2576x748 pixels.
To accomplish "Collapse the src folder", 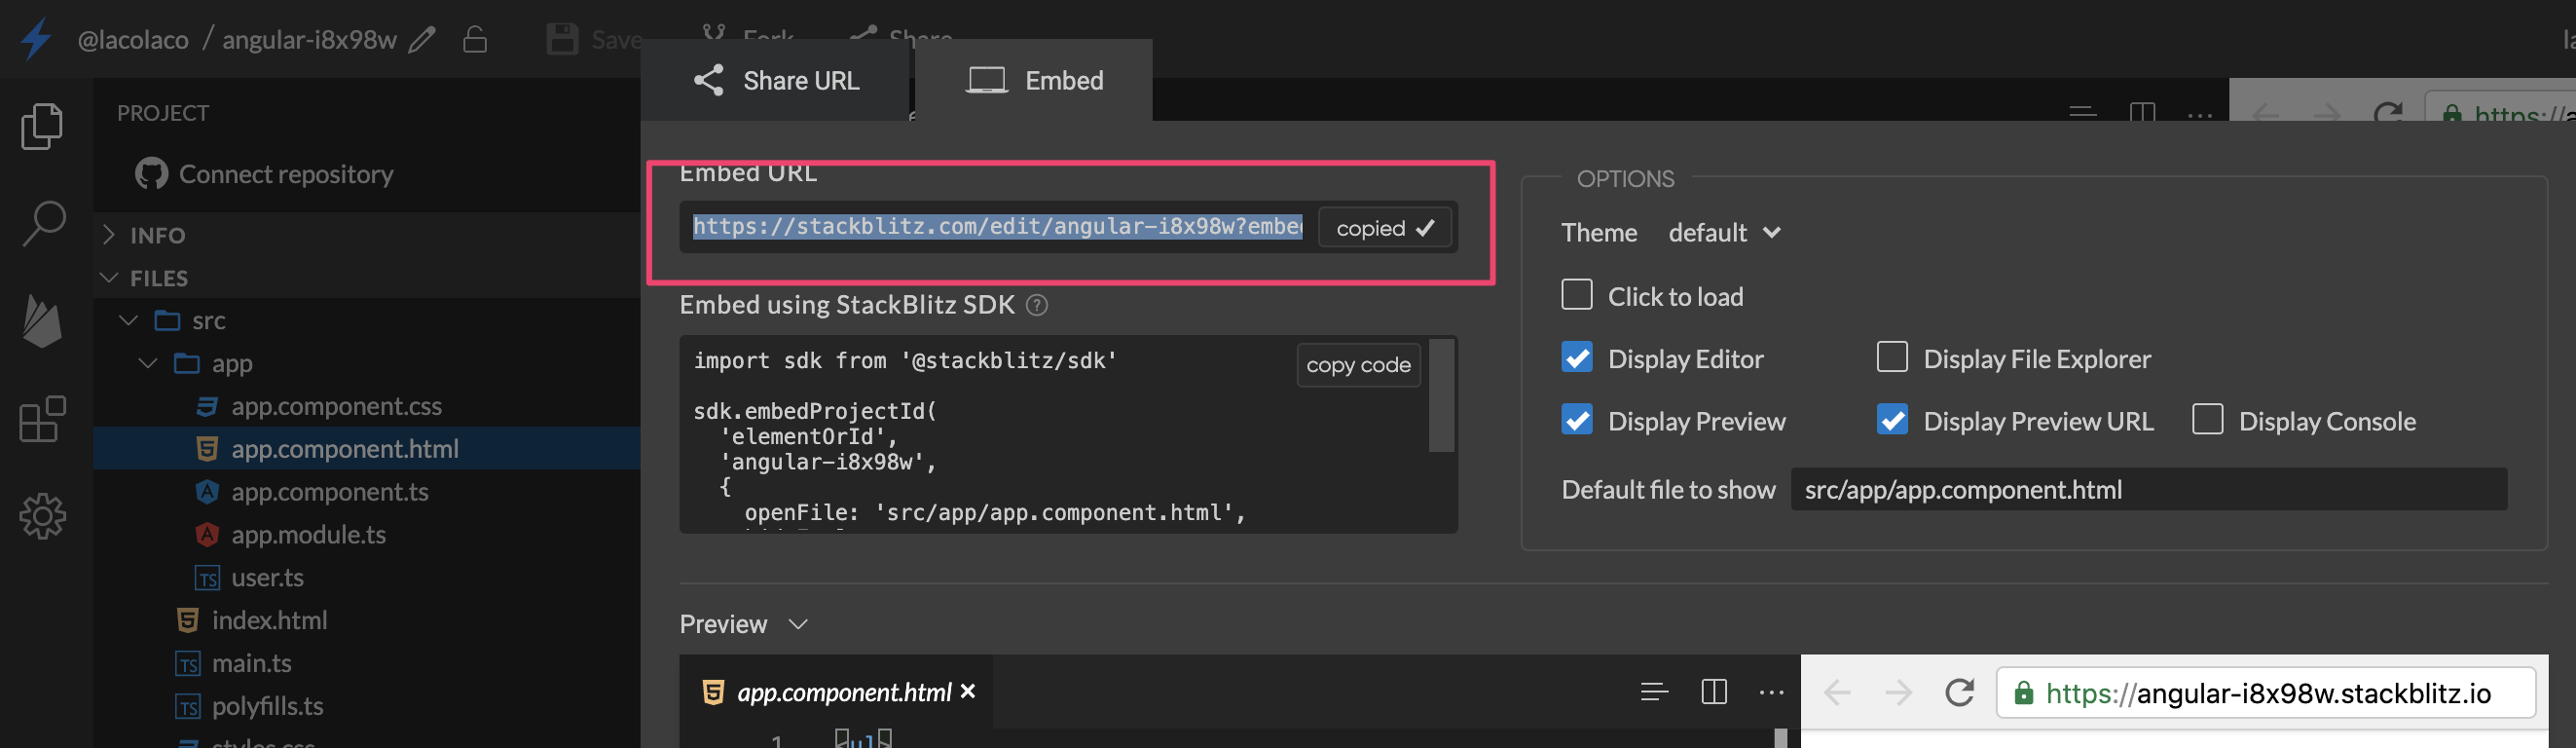I will point(128,321).
